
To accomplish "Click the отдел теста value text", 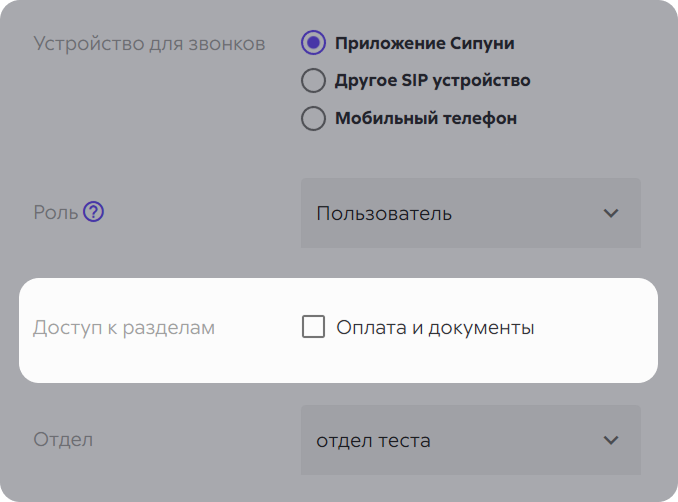I will pos(373,440).
